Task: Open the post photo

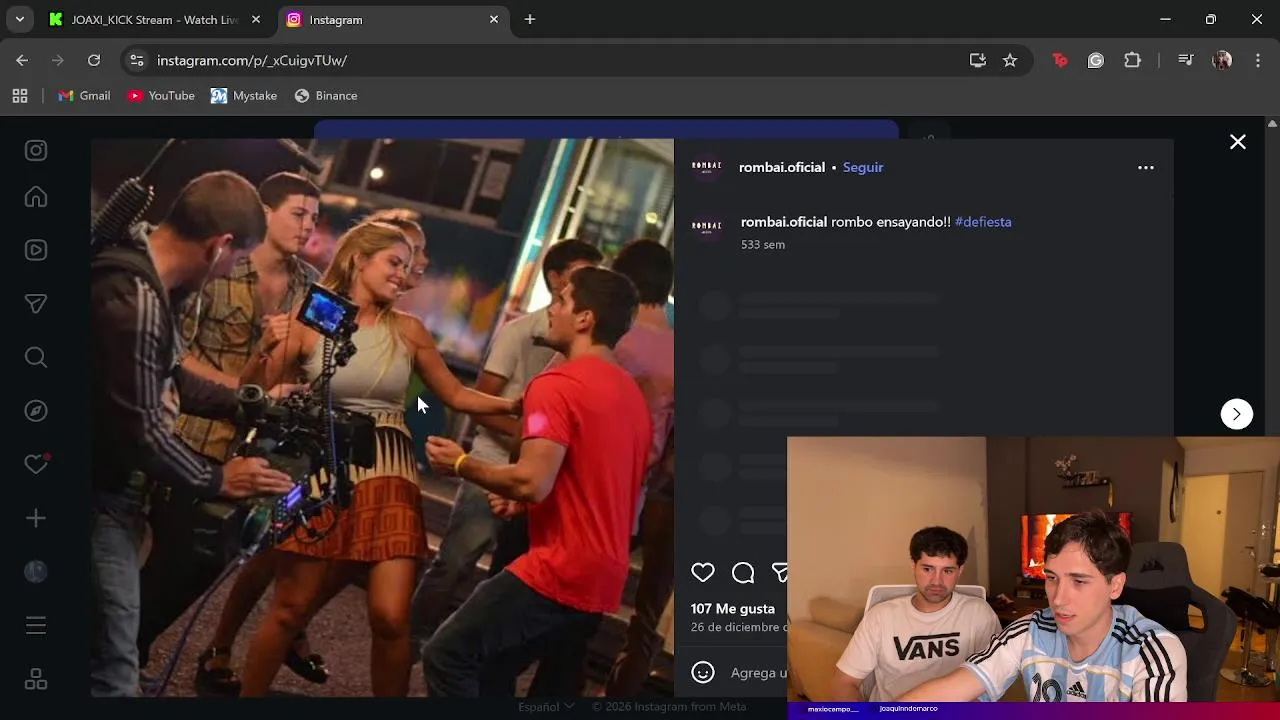Action: [x=382, y=418]
